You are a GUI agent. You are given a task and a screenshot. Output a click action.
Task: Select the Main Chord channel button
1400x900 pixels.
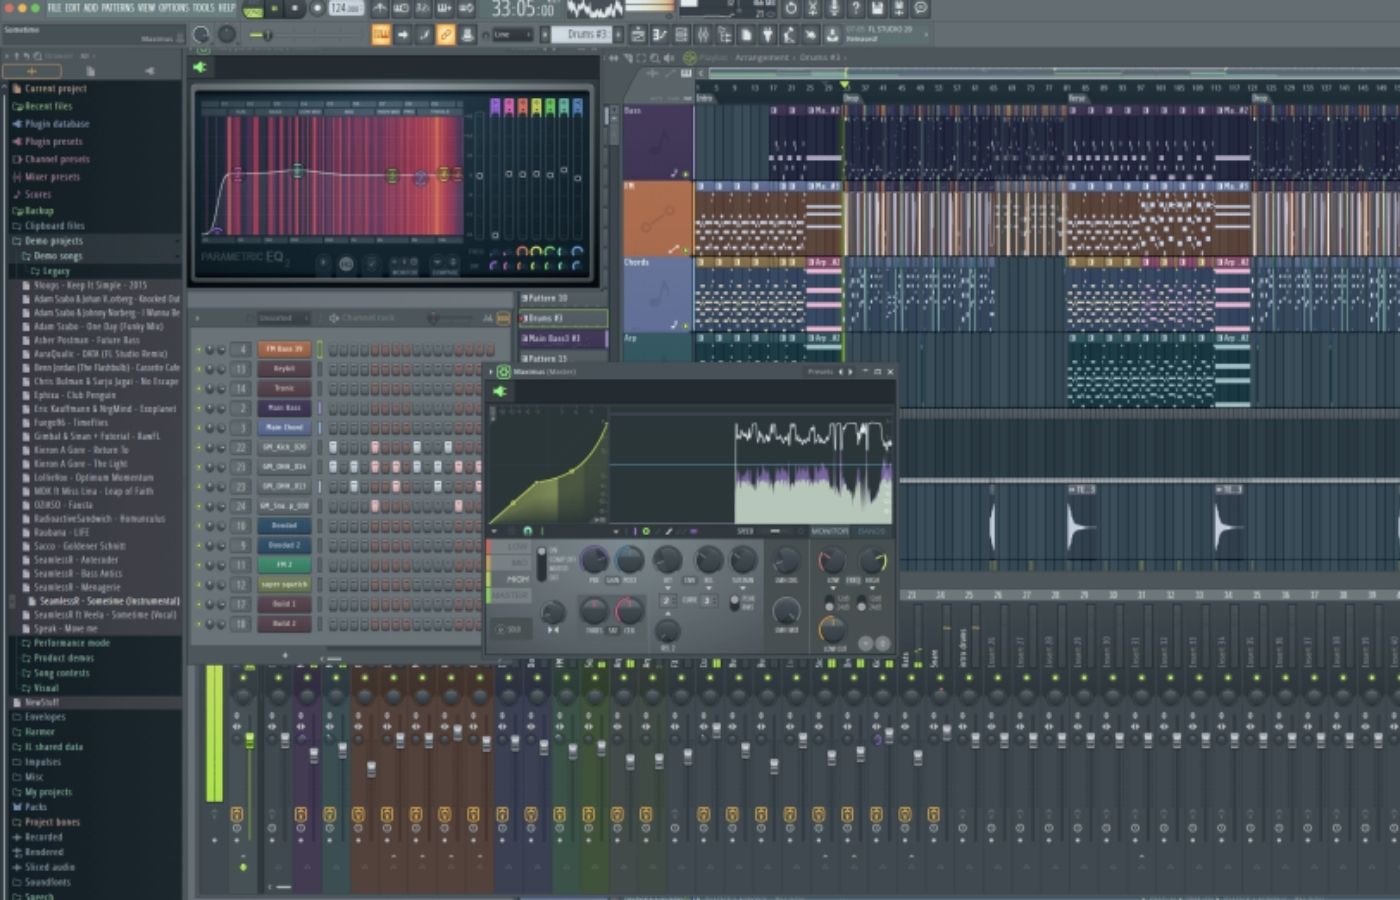click(284, 428)
